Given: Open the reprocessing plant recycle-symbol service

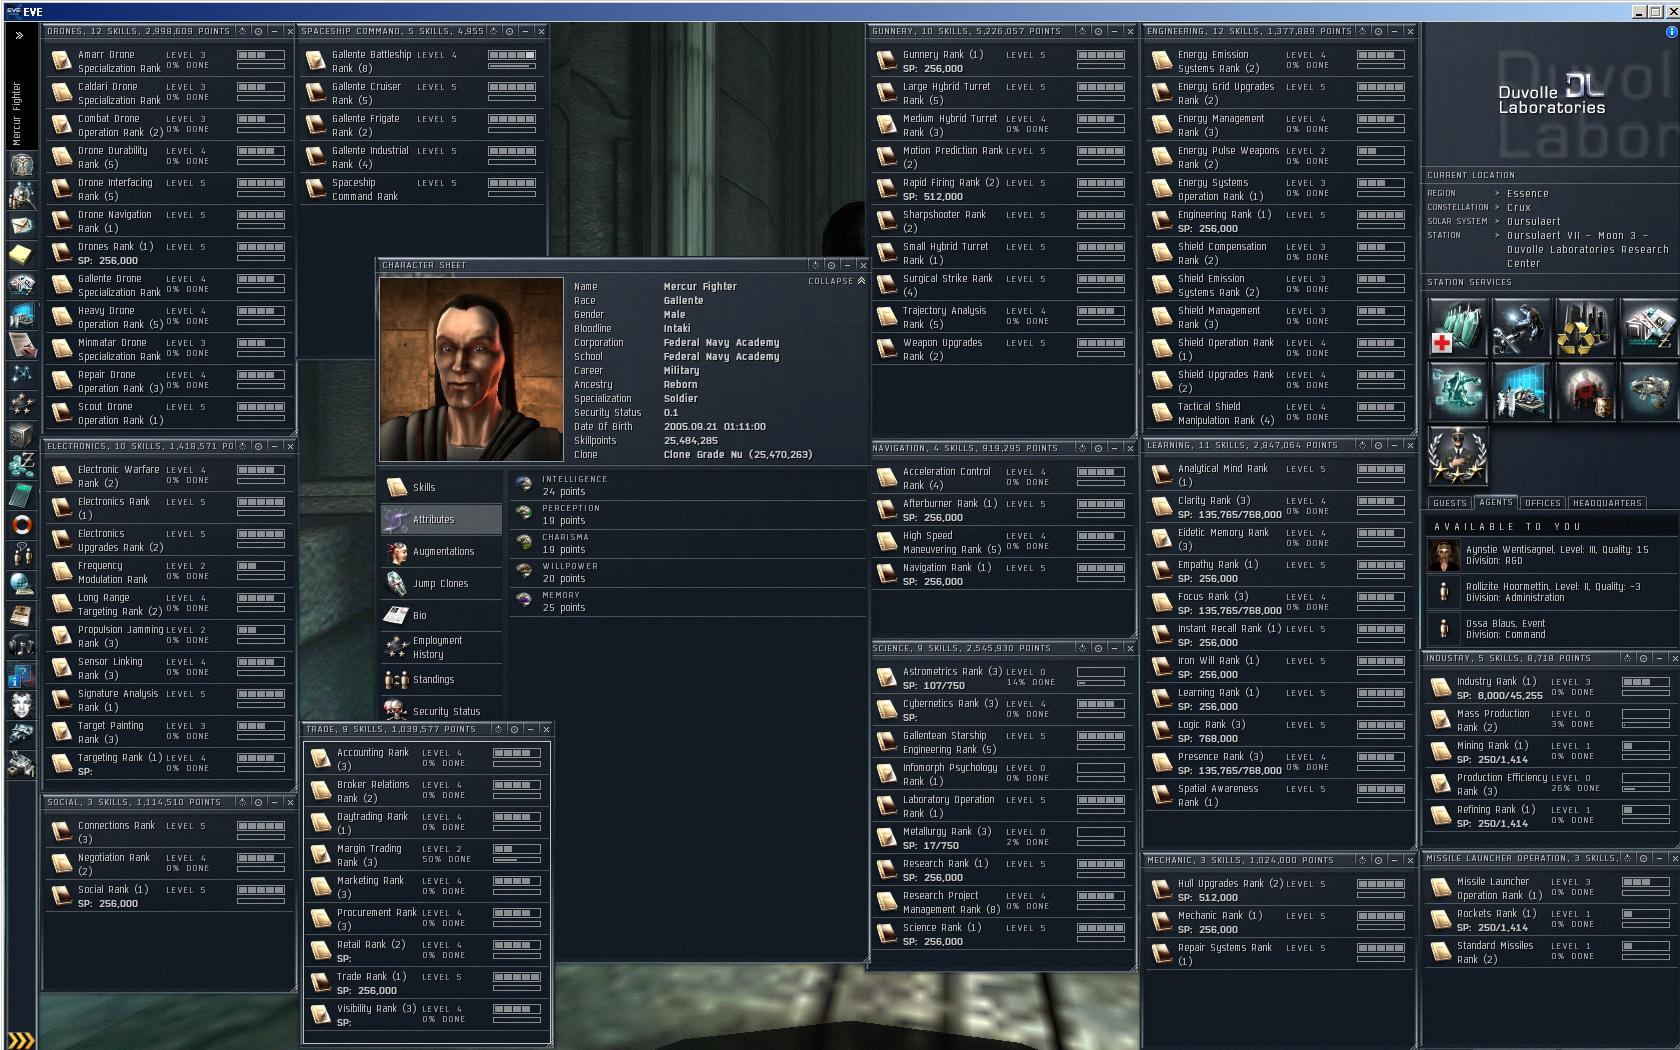Looking at the screenshot, I should coord(1584,328).
